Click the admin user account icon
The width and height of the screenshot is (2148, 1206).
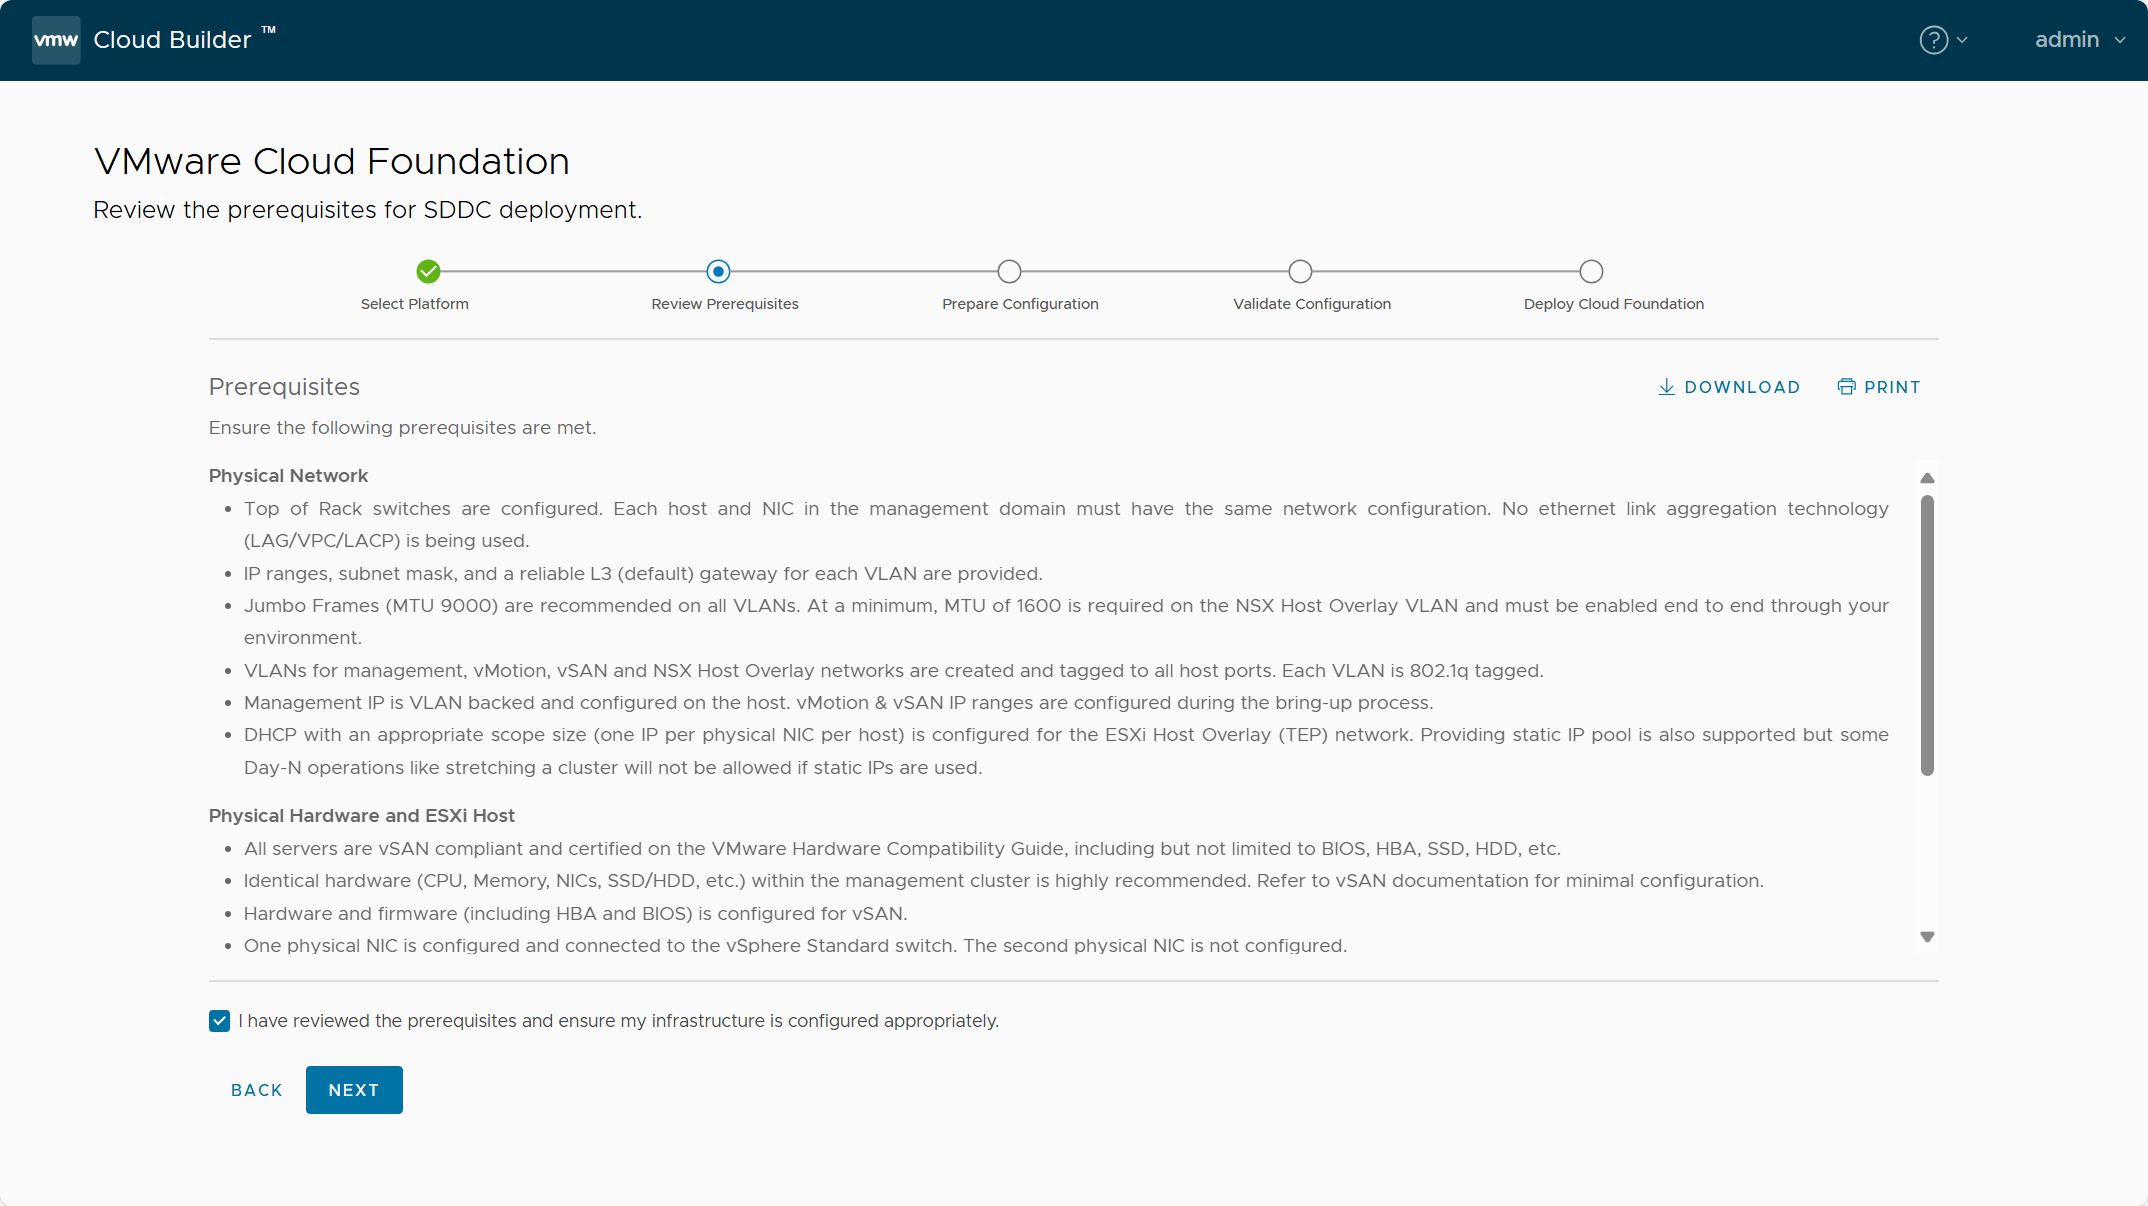click(2073, 40)
